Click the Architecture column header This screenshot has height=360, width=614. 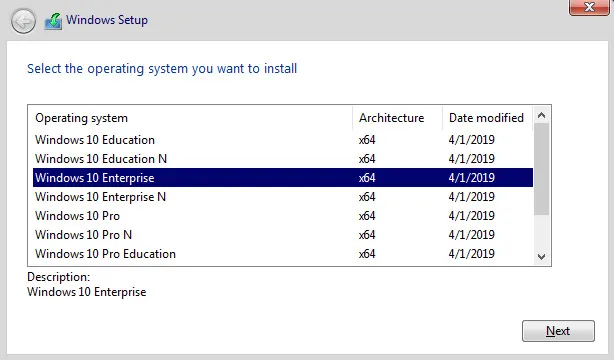397,118
